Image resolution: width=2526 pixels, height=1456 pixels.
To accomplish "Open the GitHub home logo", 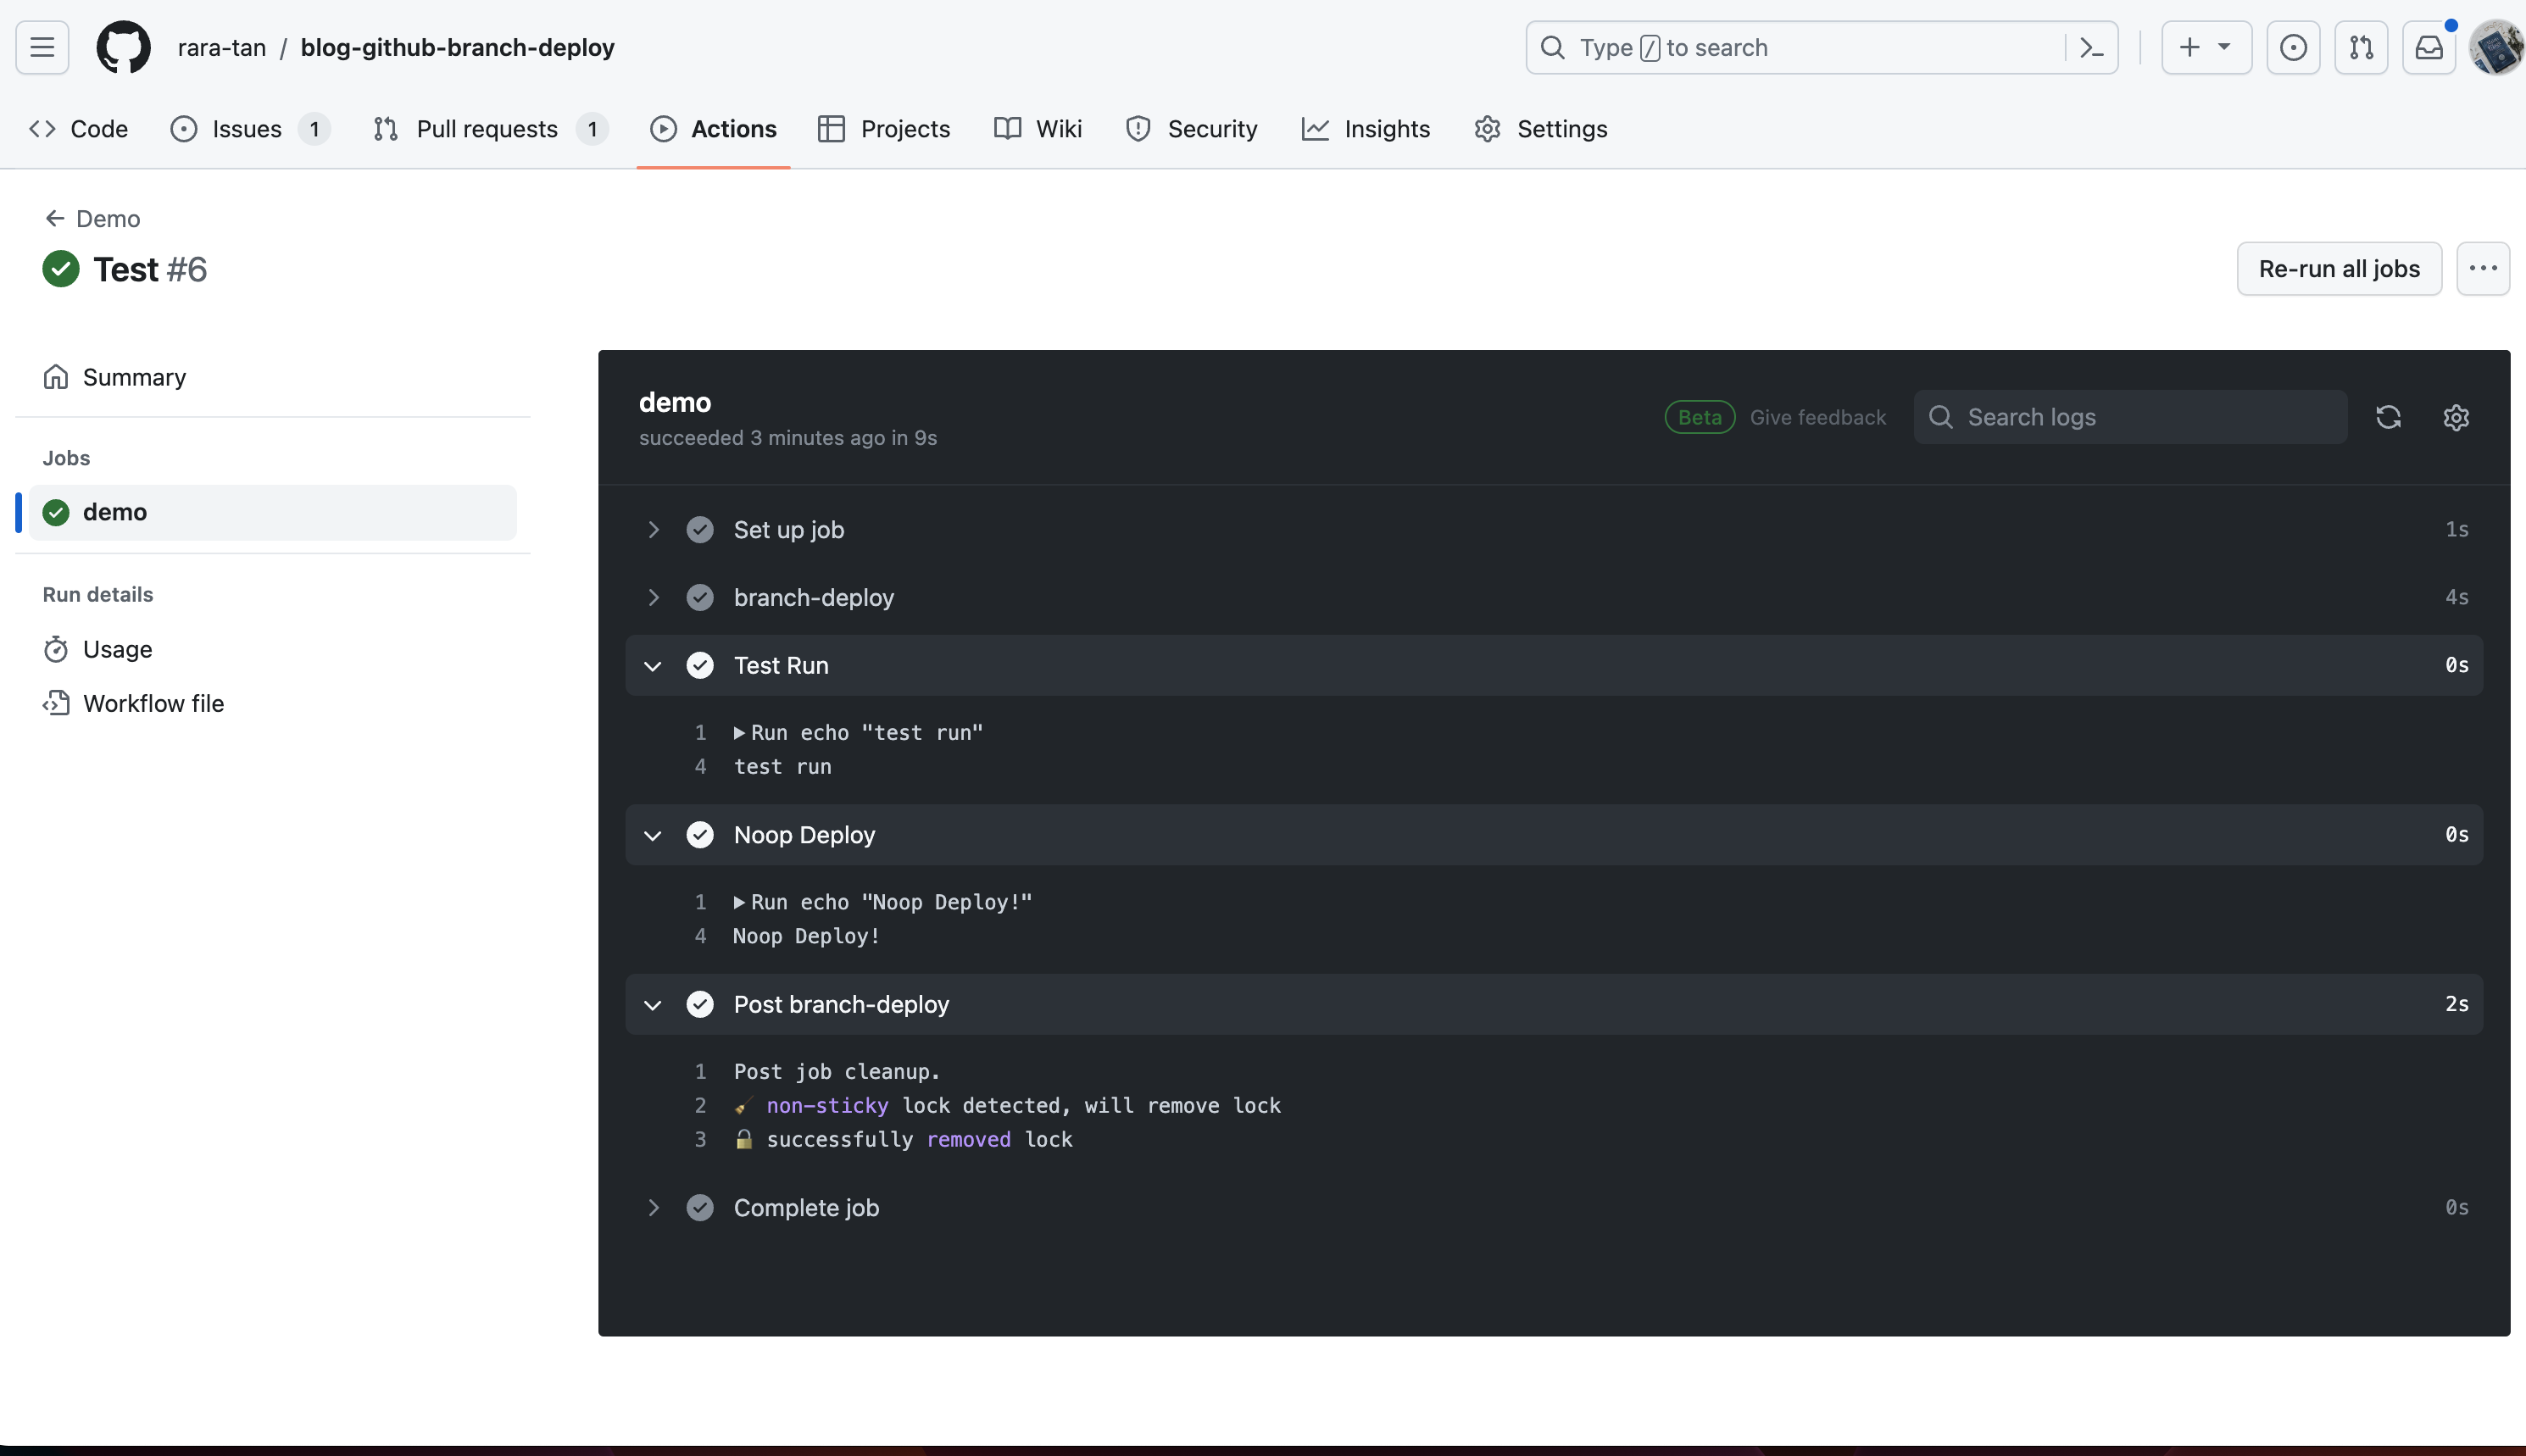I will 123,47.
